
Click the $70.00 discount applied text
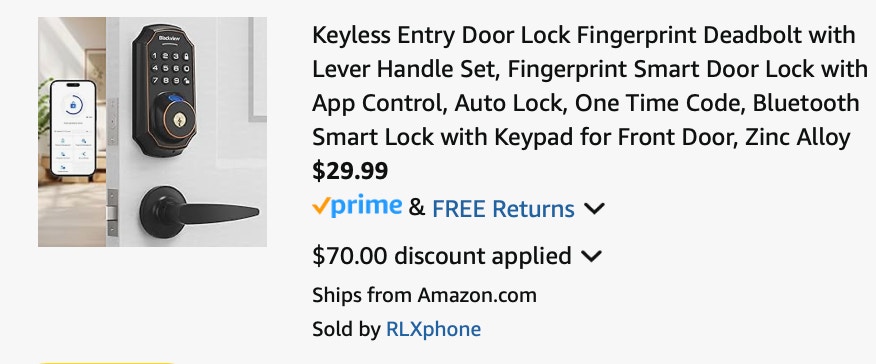click(441, 256)
